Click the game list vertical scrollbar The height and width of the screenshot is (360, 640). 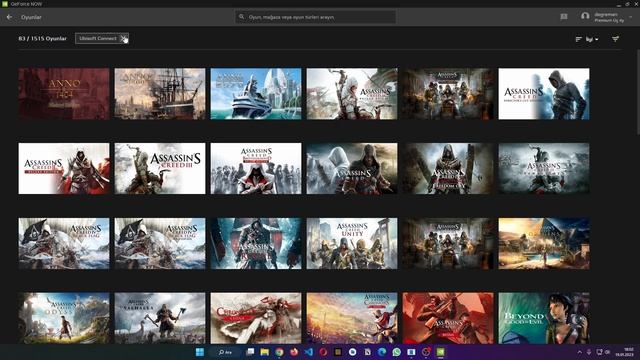[x=638, y=92]
